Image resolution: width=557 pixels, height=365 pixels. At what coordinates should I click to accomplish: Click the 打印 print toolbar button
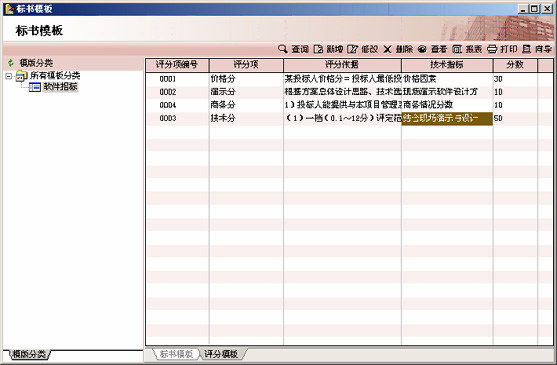pyautogui.click(x=502, y=49)
